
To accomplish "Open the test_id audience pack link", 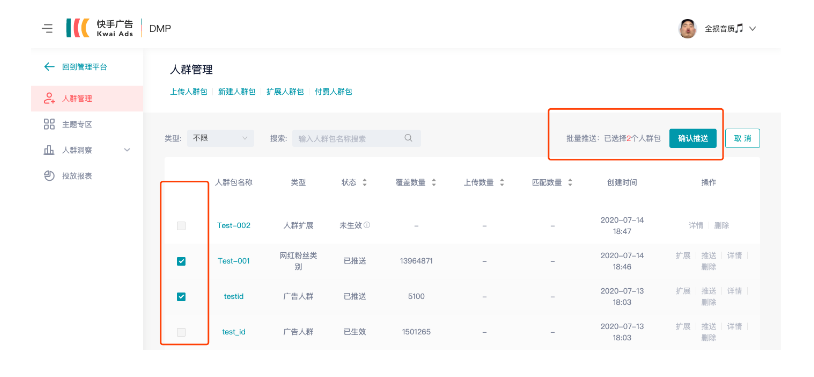I will [234, 332].
